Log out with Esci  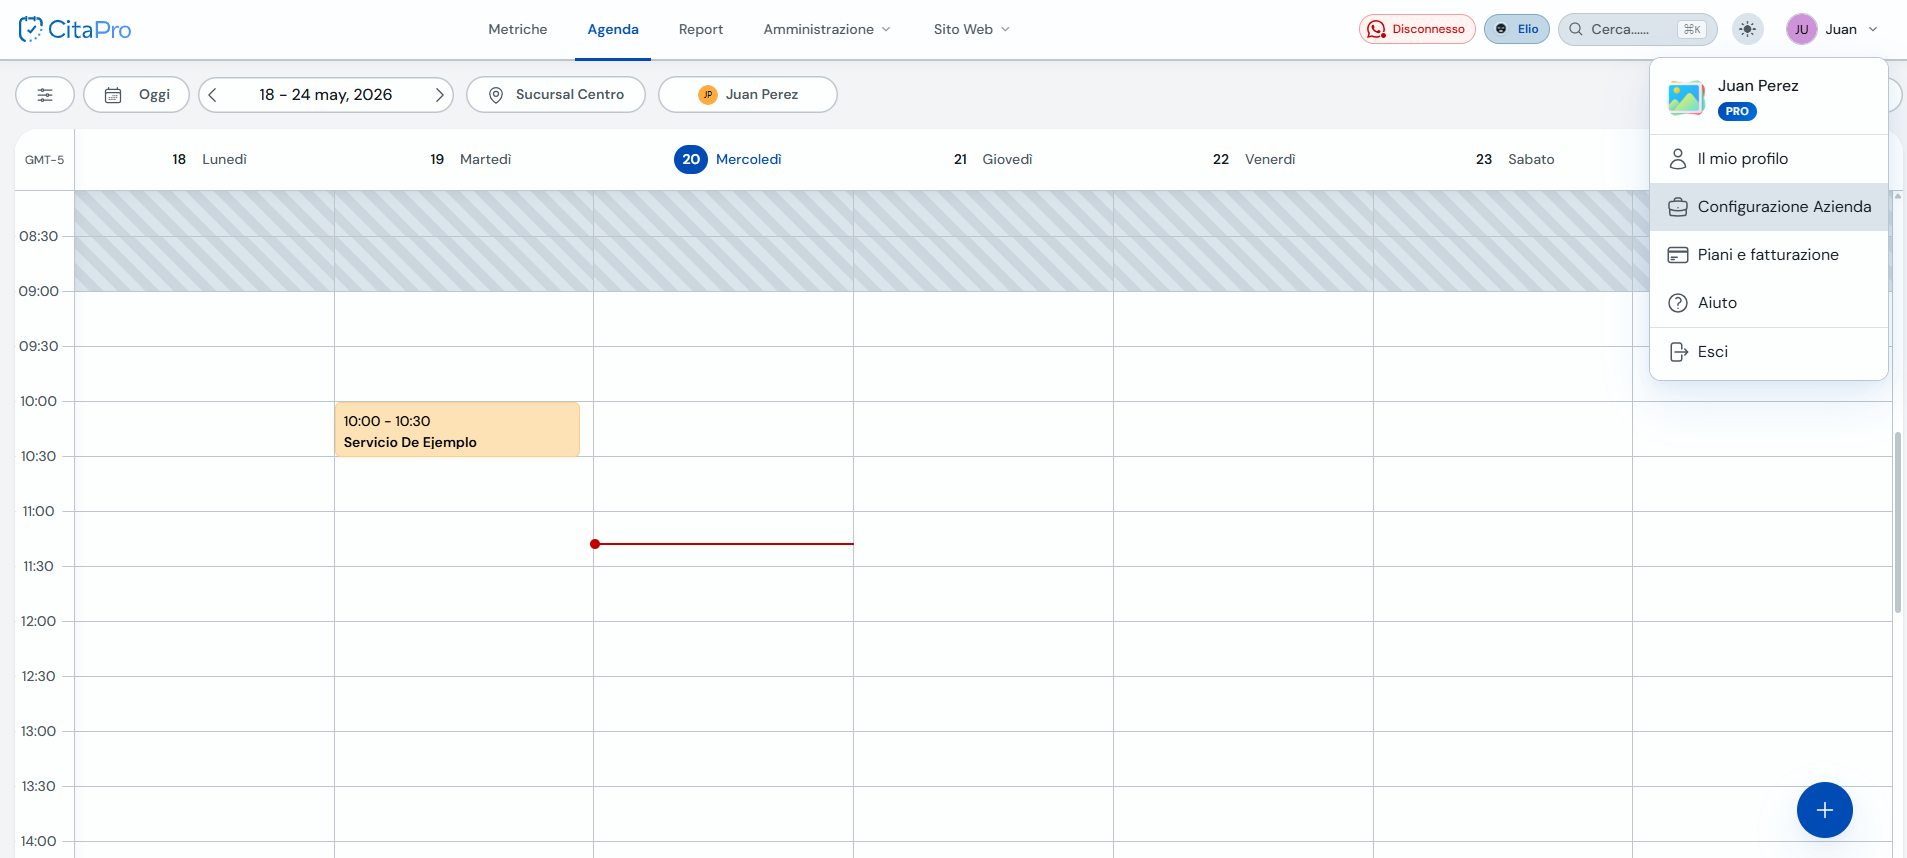click(1769, 352)
